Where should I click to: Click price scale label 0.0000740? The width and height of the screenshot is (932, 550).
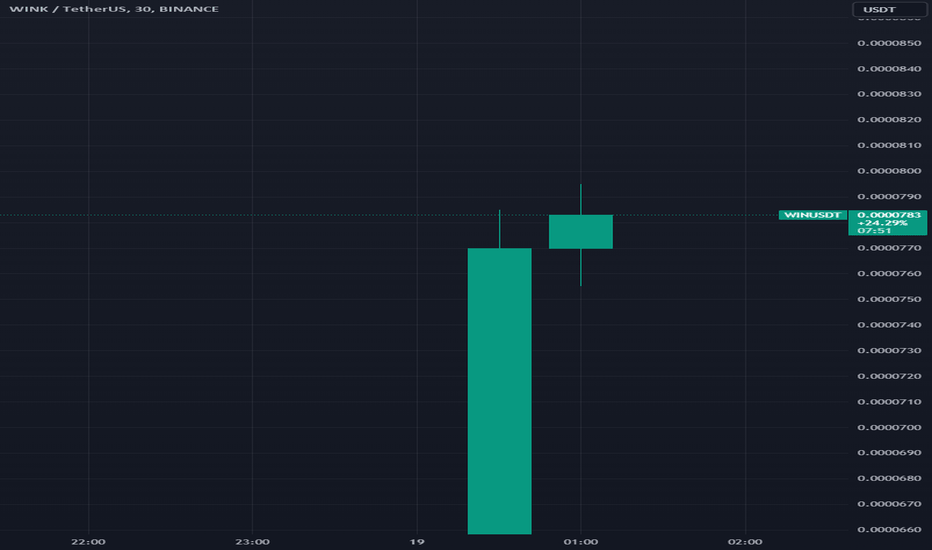tap(889, 325)
